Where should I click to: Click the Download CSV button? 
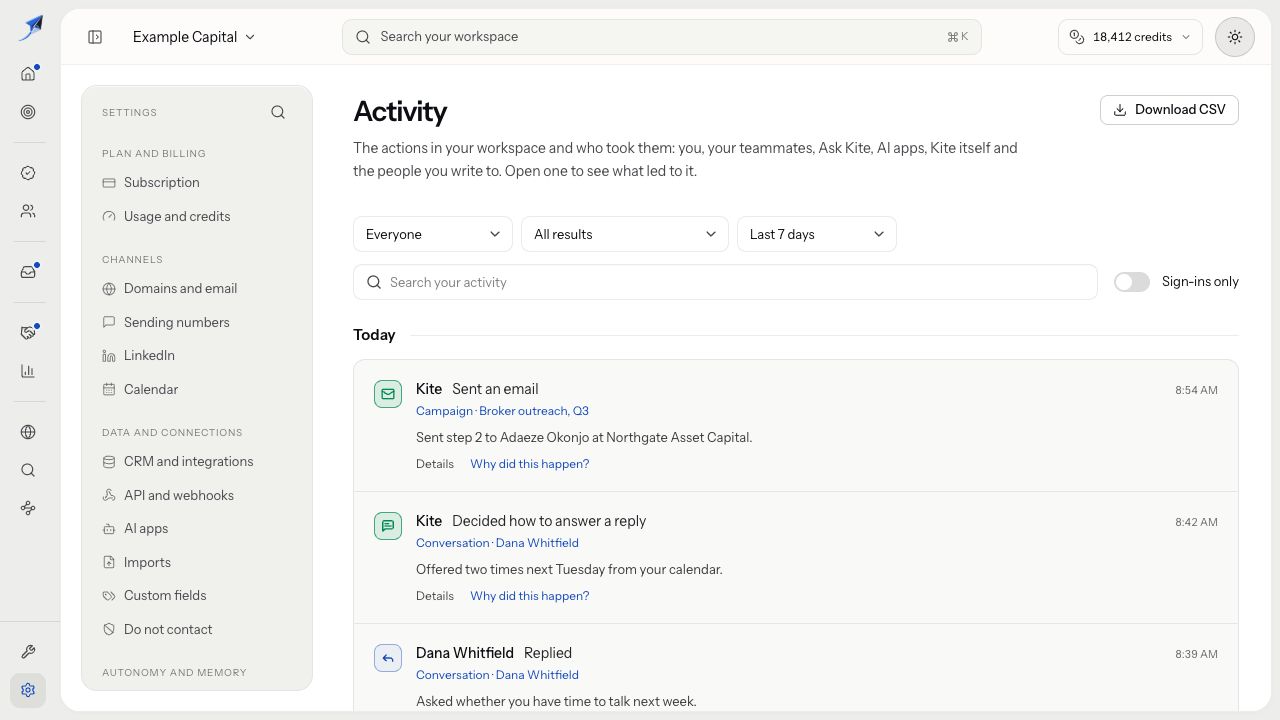coord(1169,110)
